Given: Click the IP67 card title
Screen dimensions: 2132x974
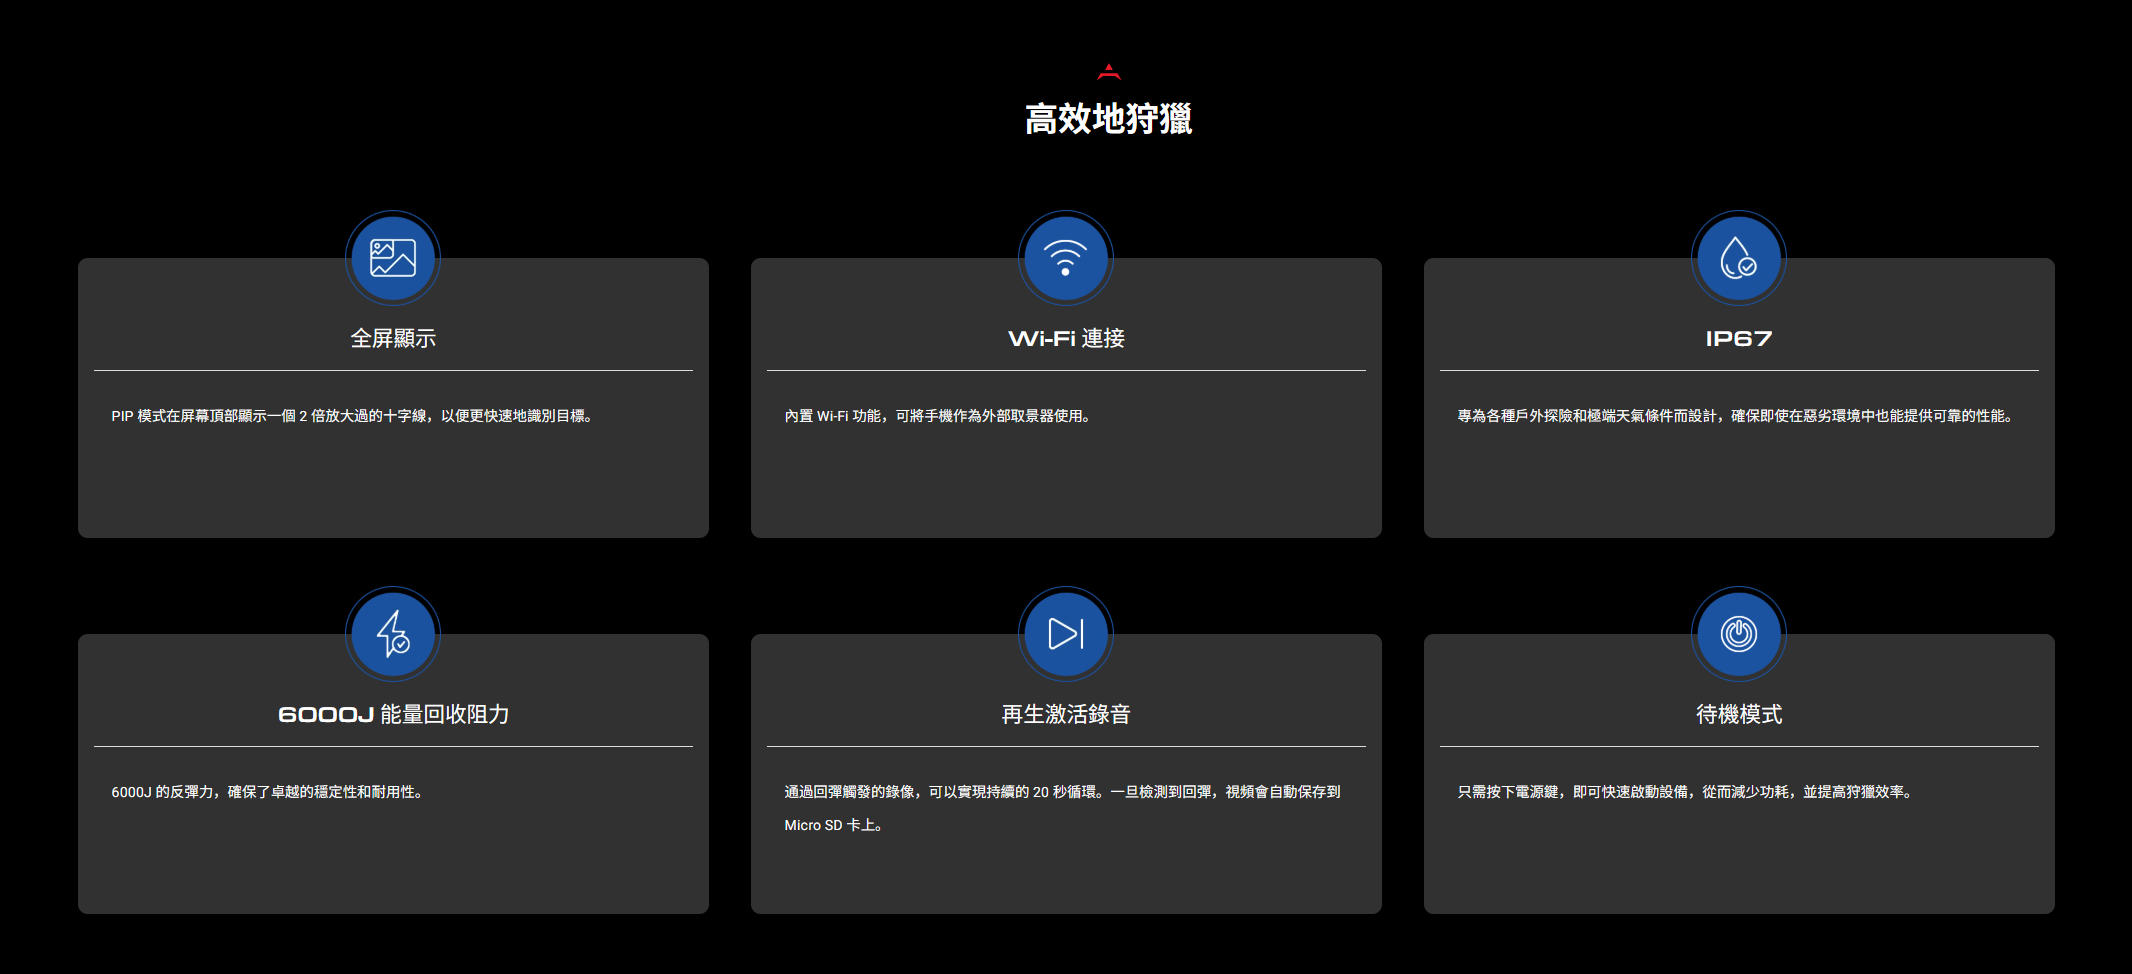Looking at the screenshot, I should point(1739,339).
